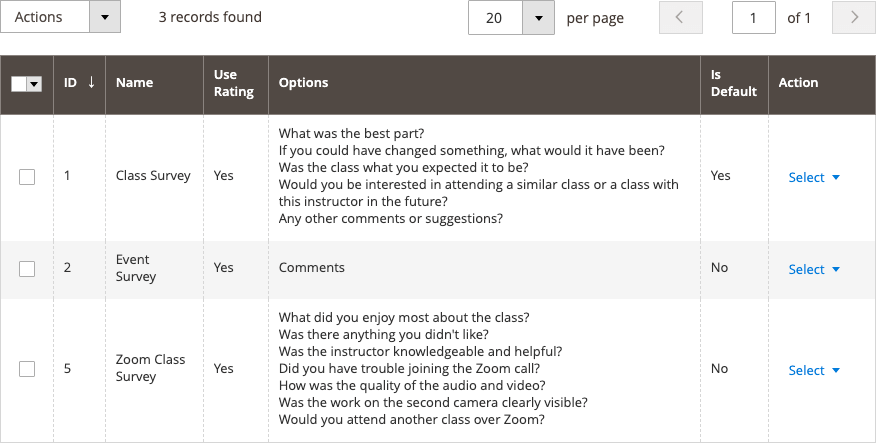Check the Class Survey row checkbox
This screenshot has height=443, width=876.
coord(27,177)
